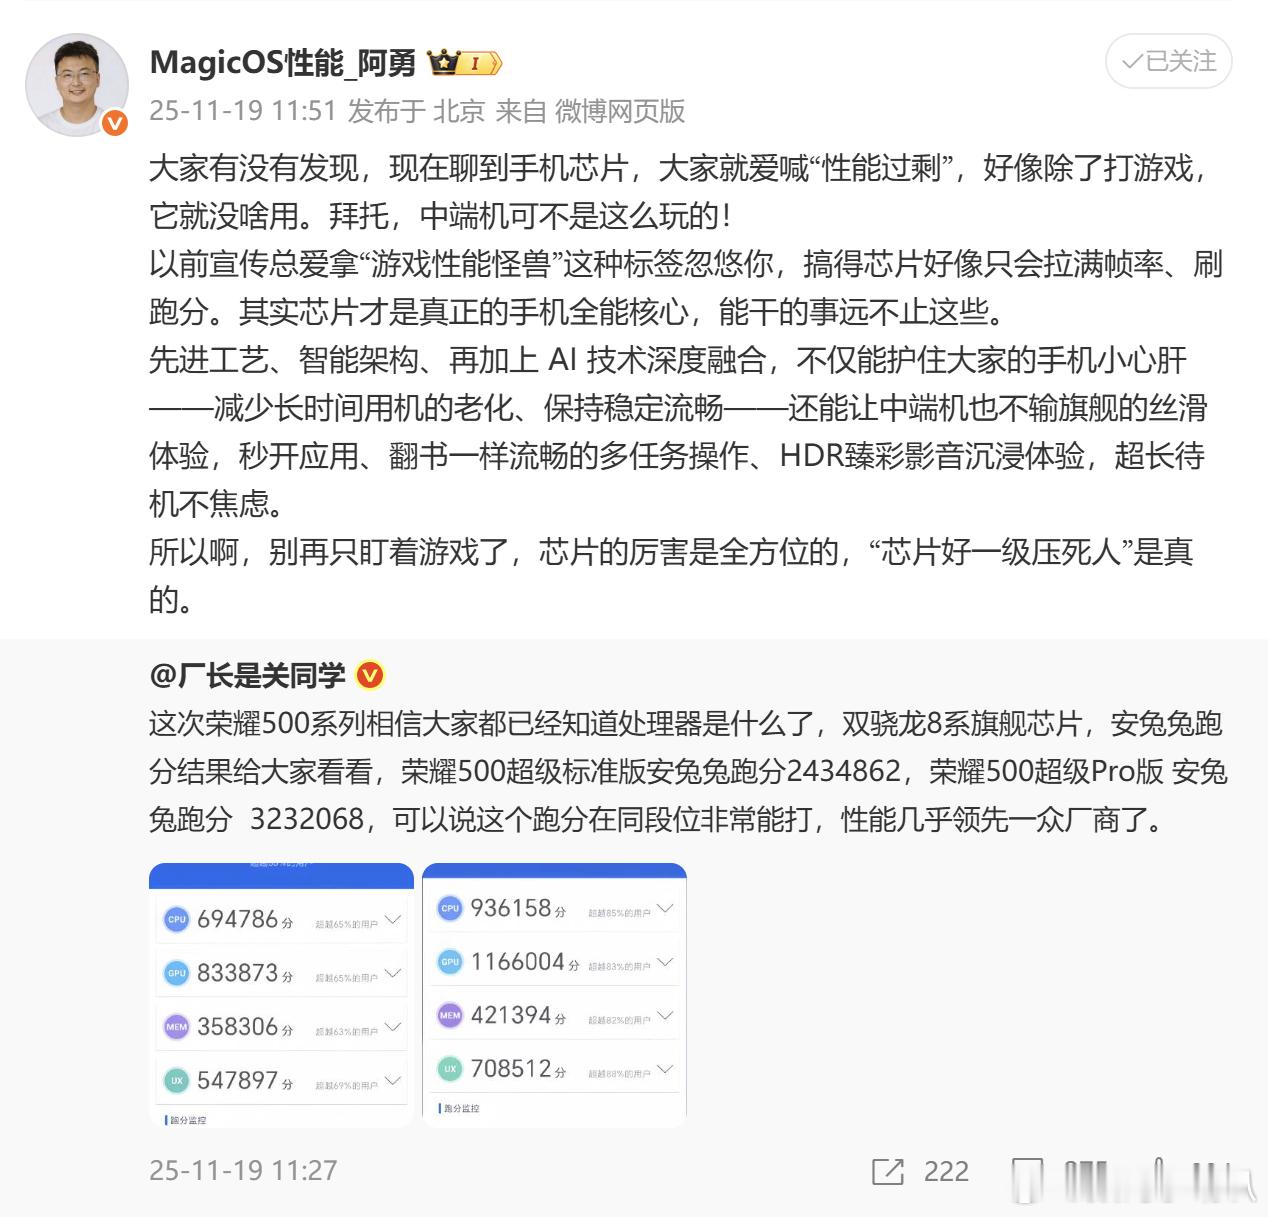This screenshot has width=1268, height=1217.
Task: Open the left AnTuTu benchmark screenshot
Action: 281,995
